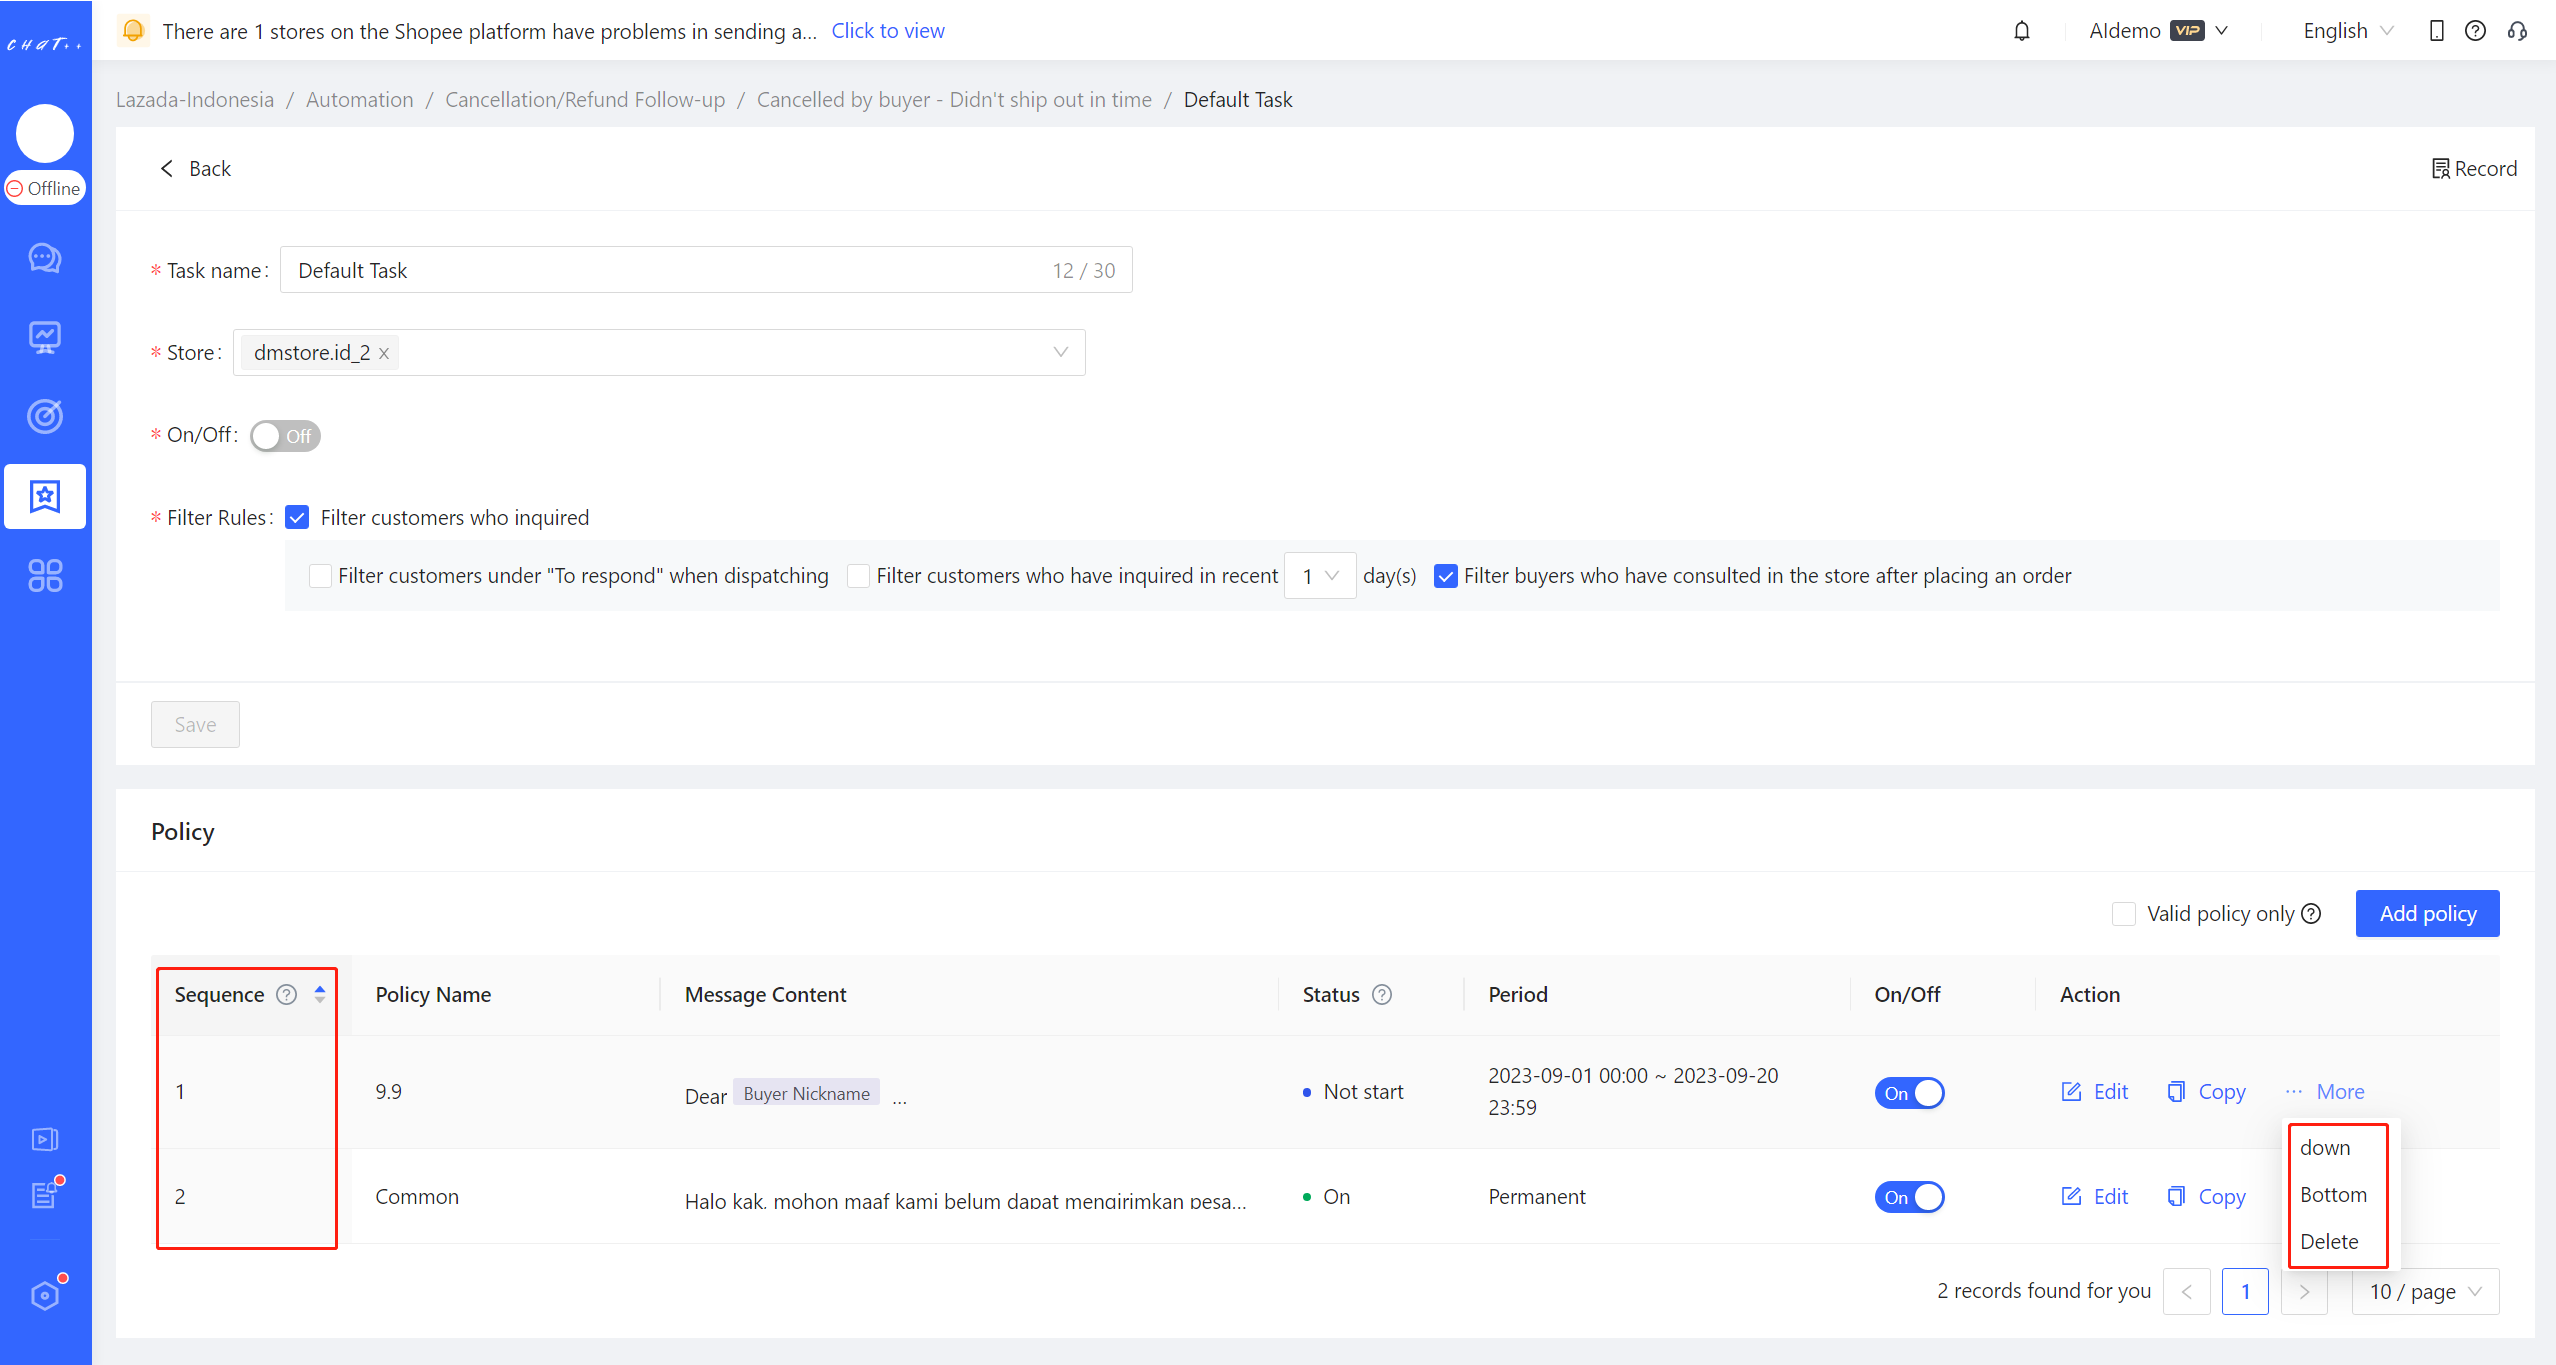
Task: Click the ChatPlus logo
Action: click(x=45, y=44)
